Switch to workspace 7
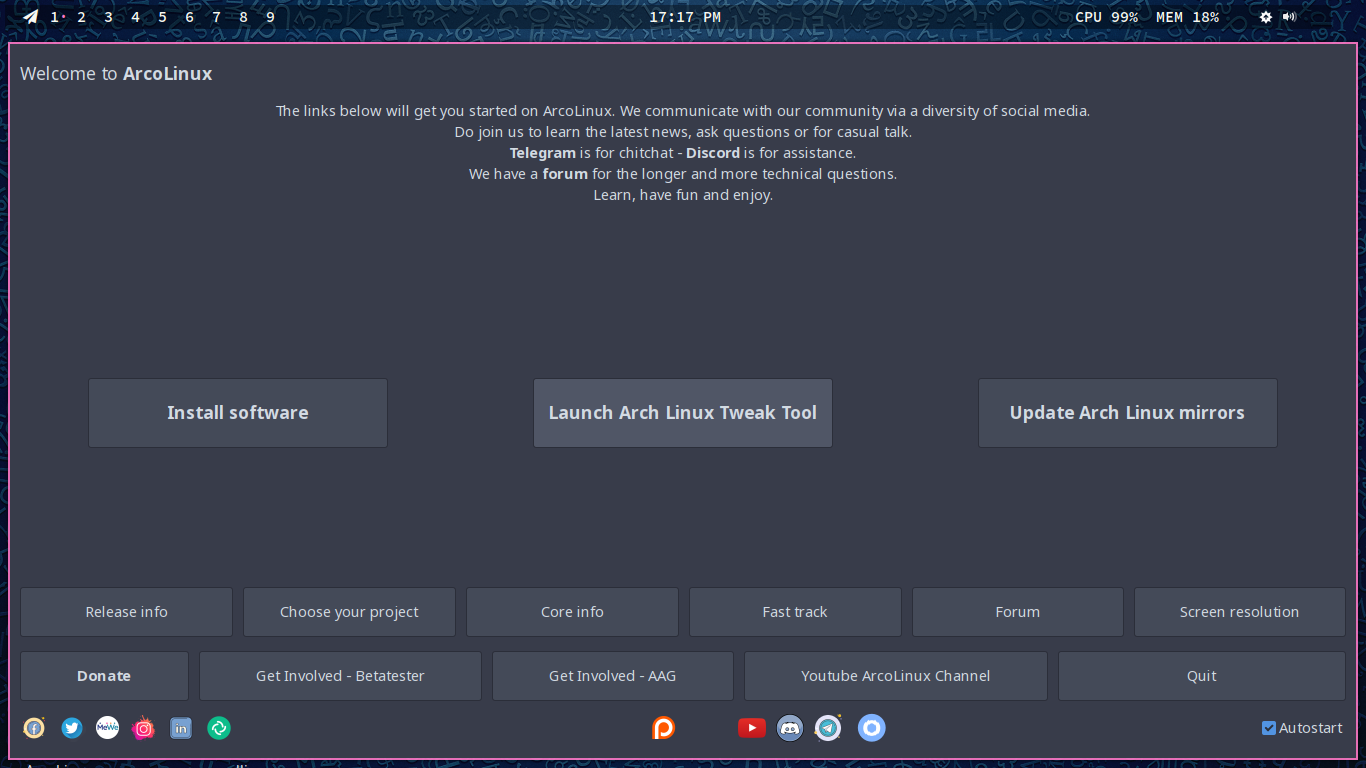 (217, 17)
